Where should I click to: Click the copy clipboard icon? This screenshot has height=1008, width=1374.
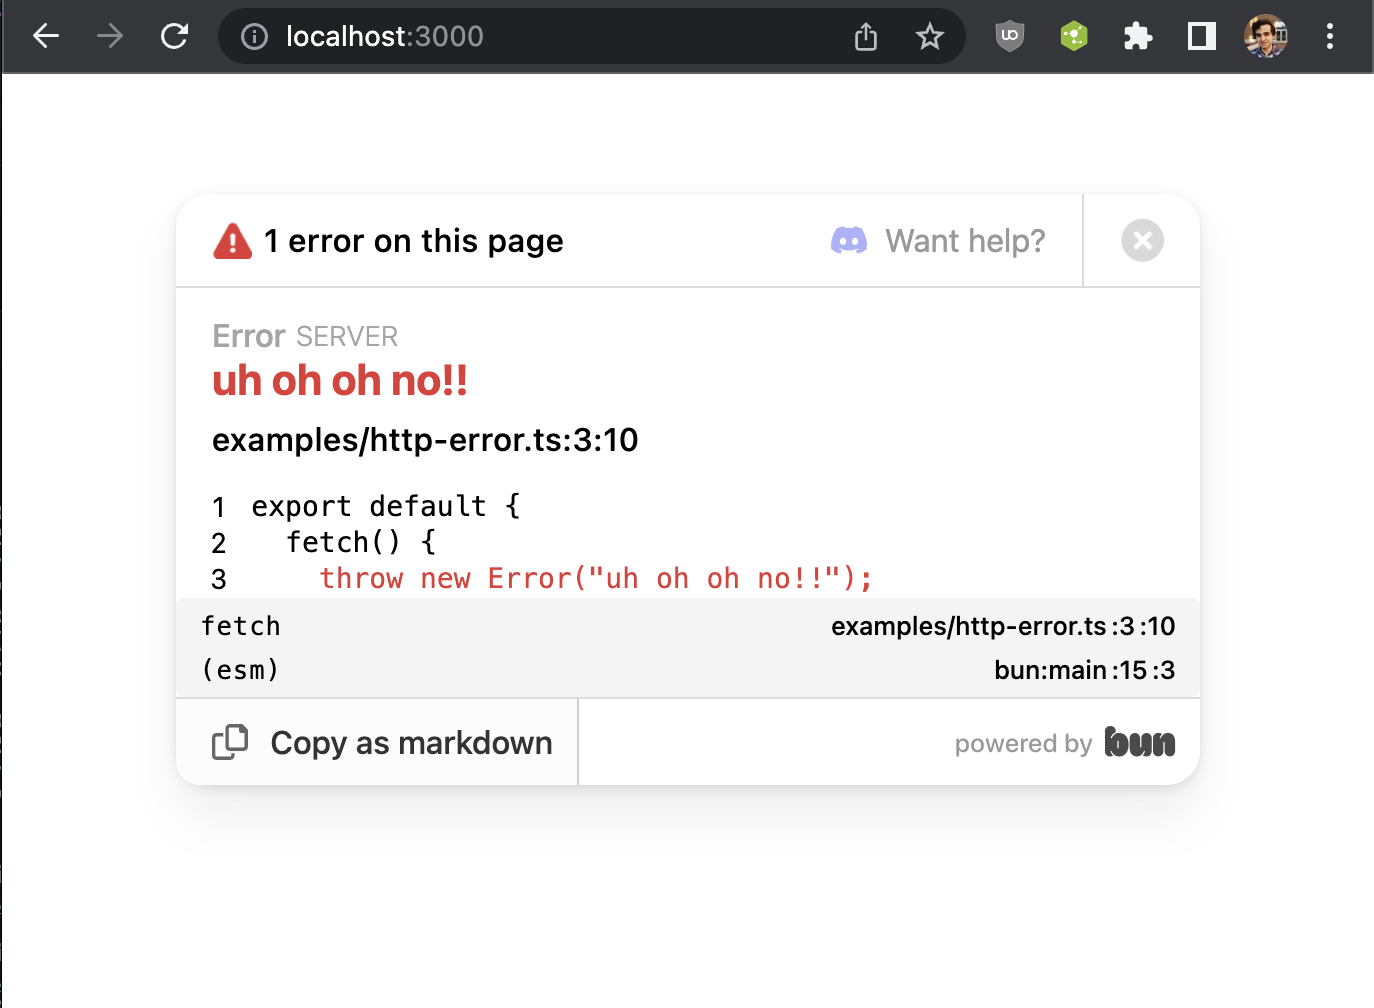click(x=230, y=742)
